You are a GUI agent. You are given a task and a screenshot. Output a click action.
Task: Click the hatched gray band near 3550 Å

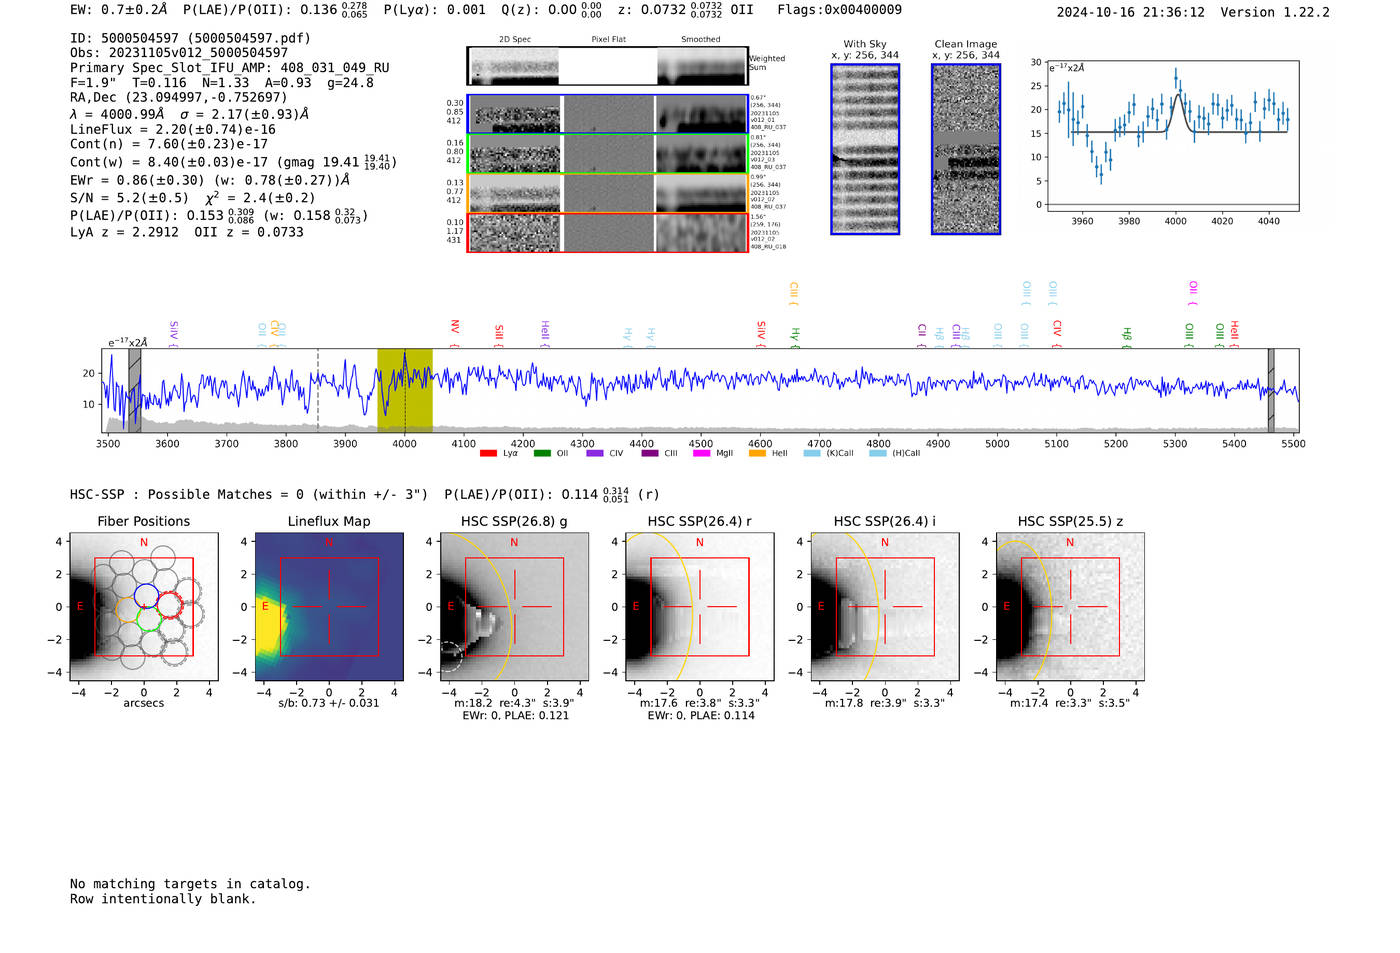[x=135, y=390]
